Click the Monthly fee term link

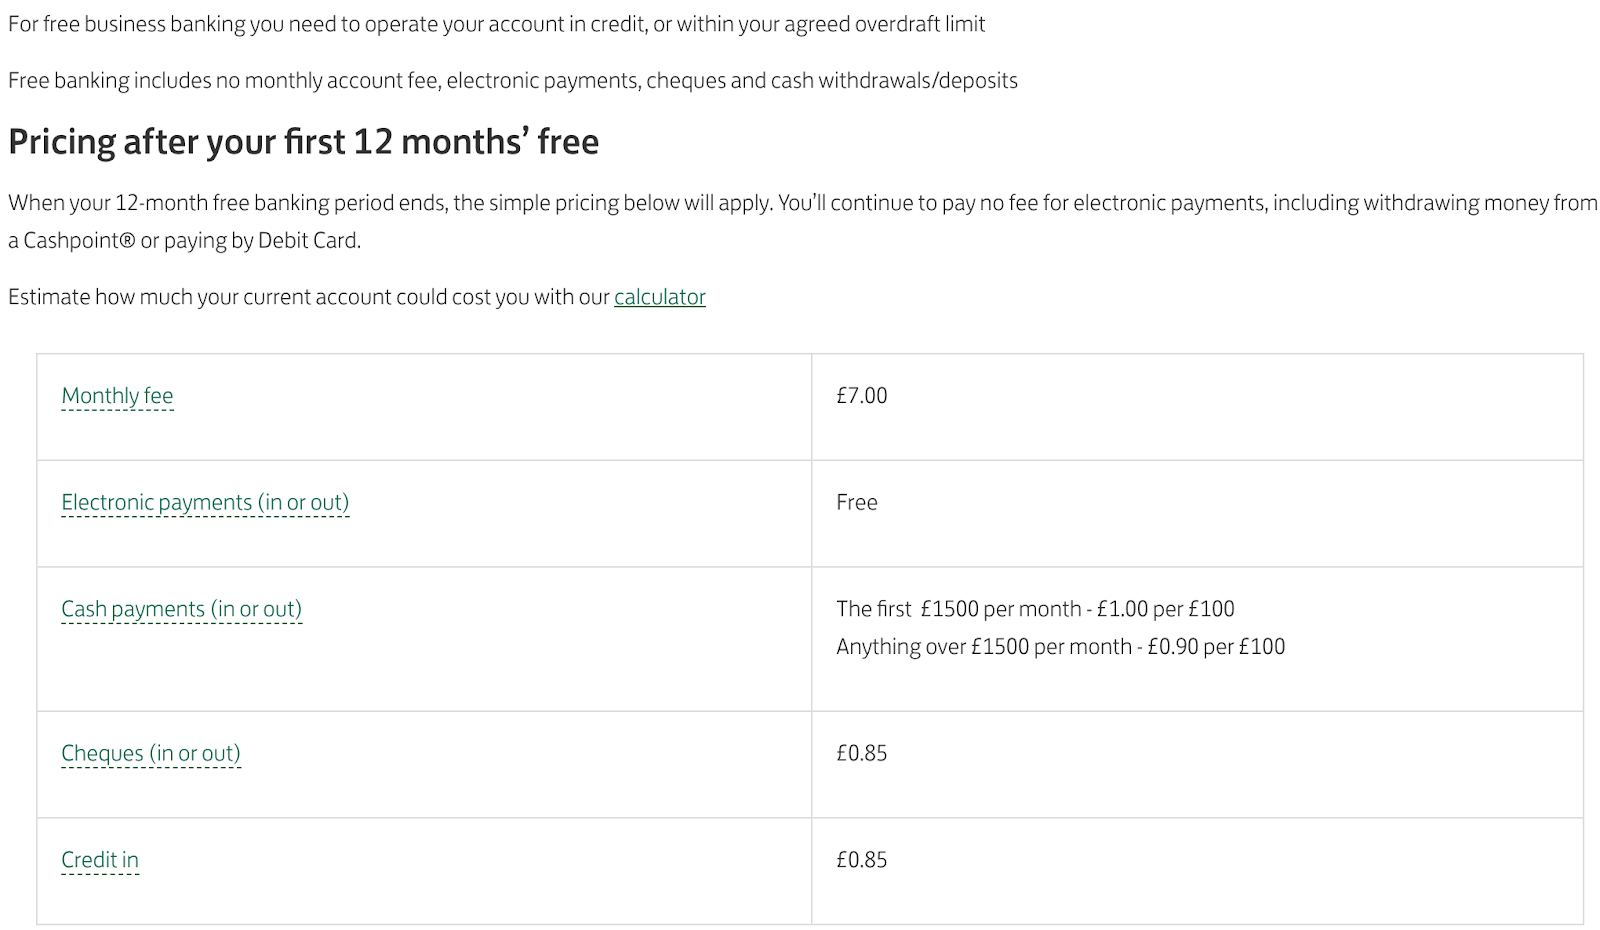click(117, 396)
